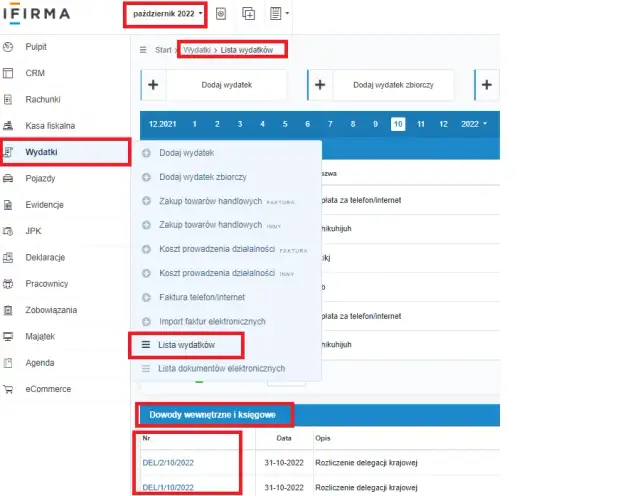Open eCommerce section
The width and height of the screenshot is (640, 496).
(48, 389)
